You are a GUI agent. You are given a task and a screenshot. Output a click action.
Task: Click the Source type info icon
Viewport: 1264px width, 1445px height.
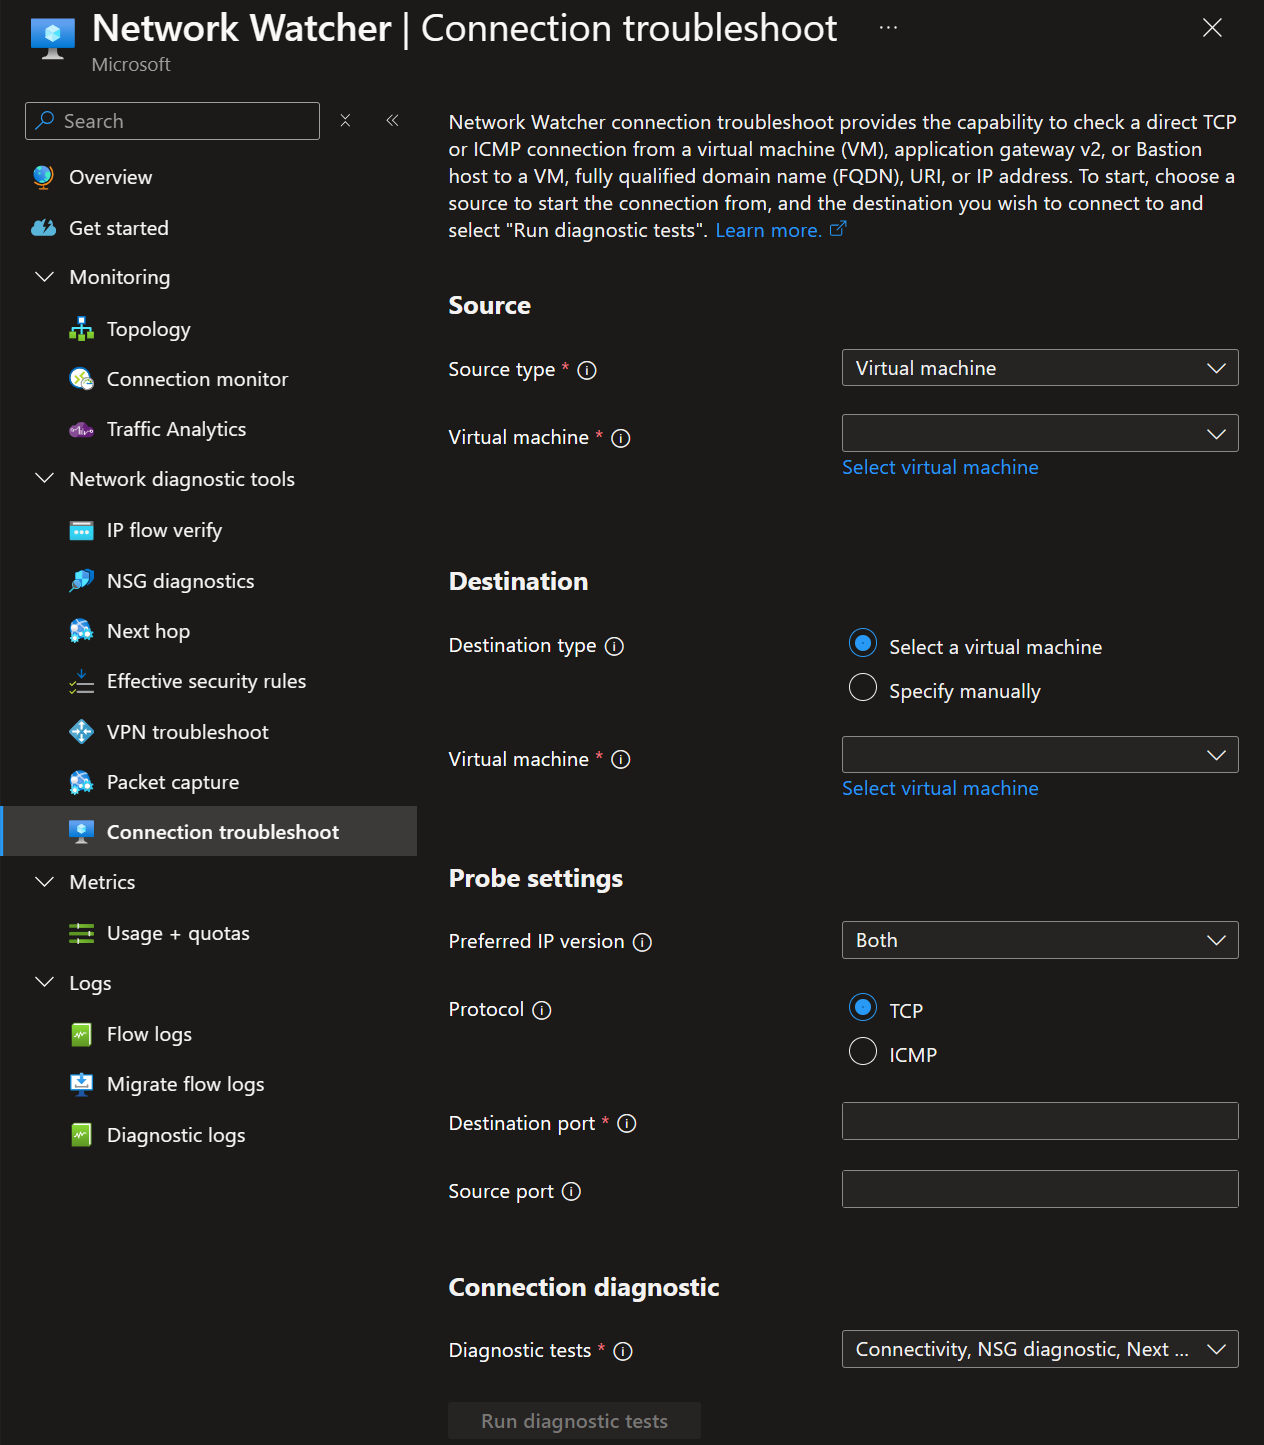pyautogui.click(x=587, y=370)
